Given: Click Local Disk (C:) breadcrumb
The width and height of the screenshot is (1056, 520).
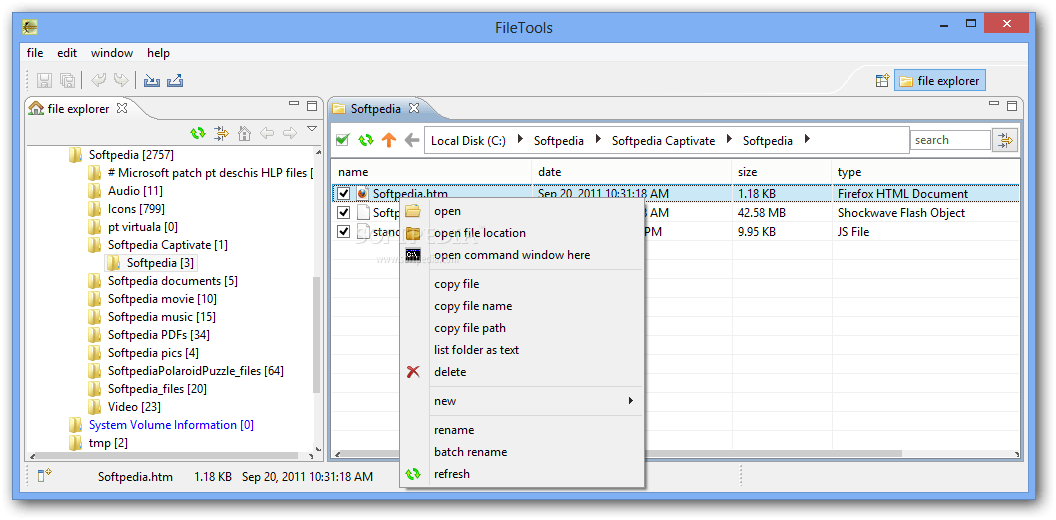Looking at the screenshot, I should (x=468, y=140).
